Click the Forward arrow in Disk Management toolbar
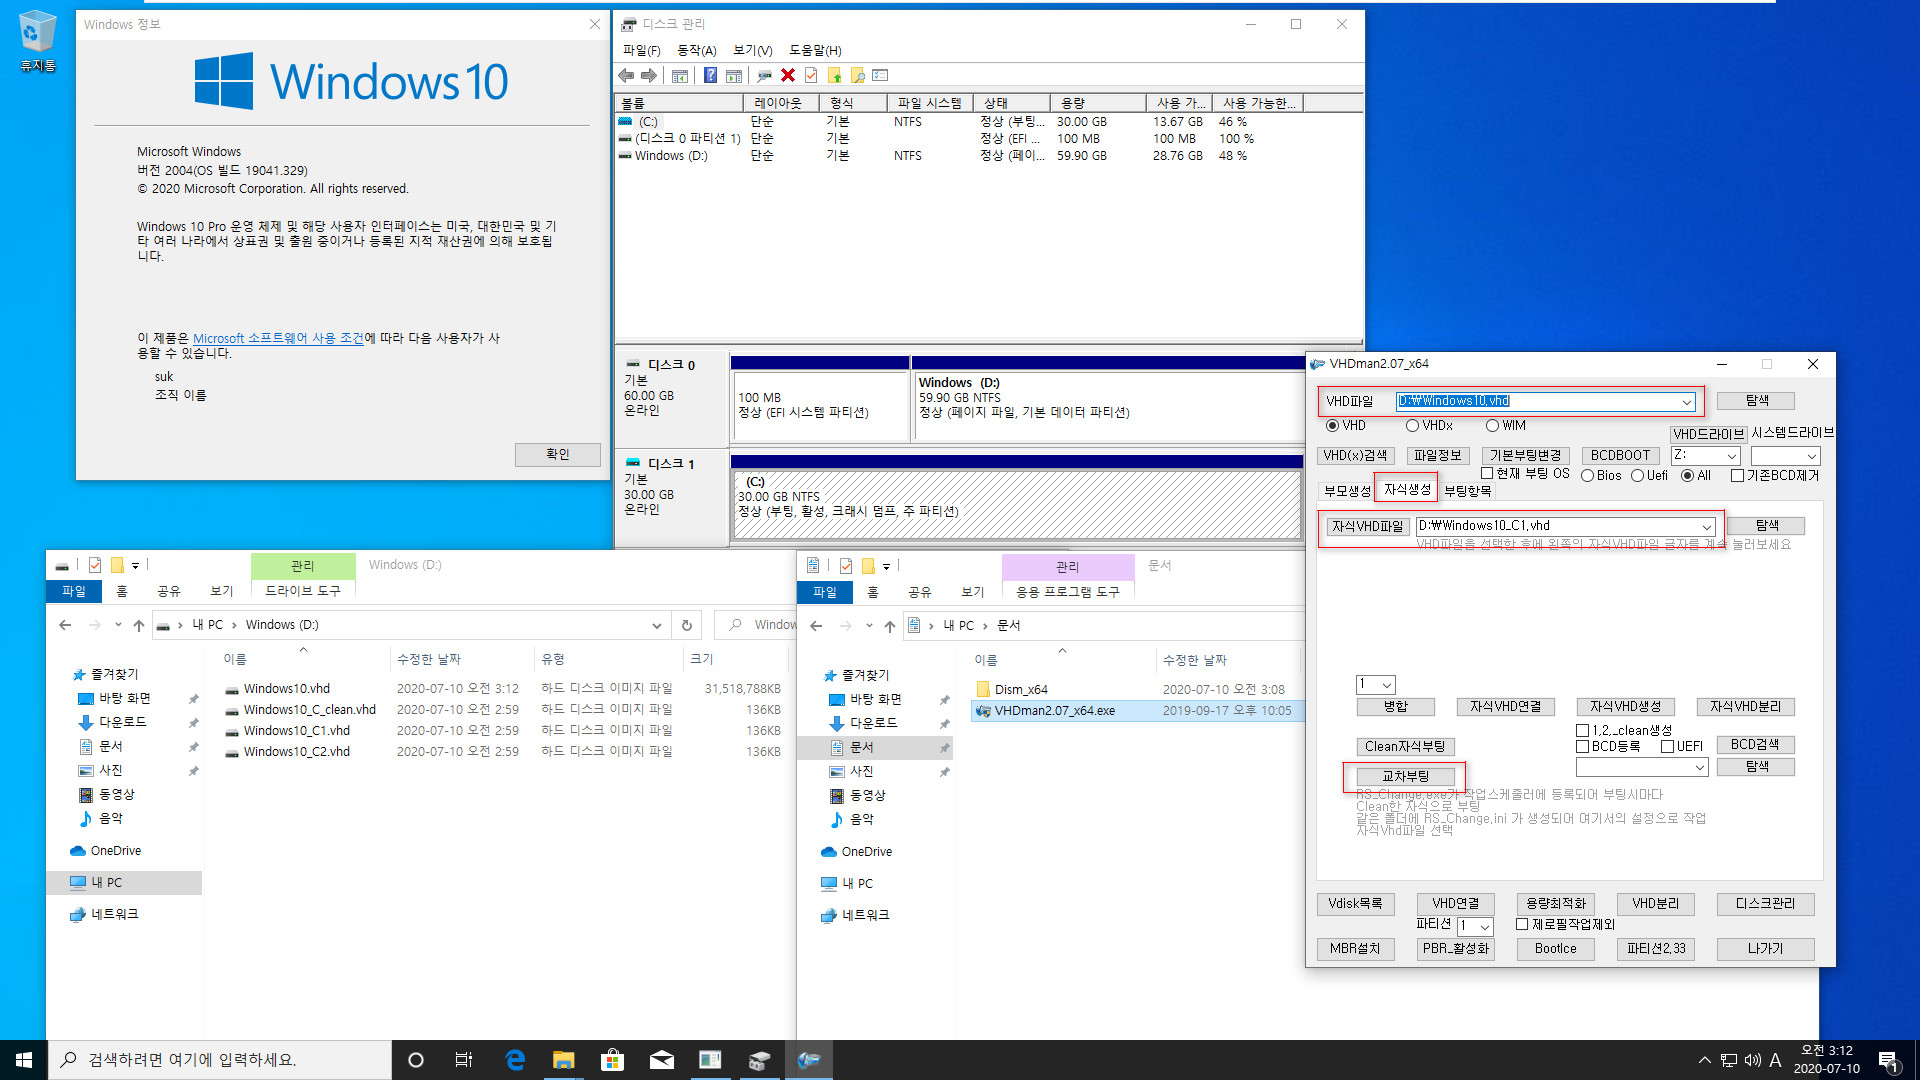Image resolution: width=1920 pixels, height=1080 pixels. (649, 76)
